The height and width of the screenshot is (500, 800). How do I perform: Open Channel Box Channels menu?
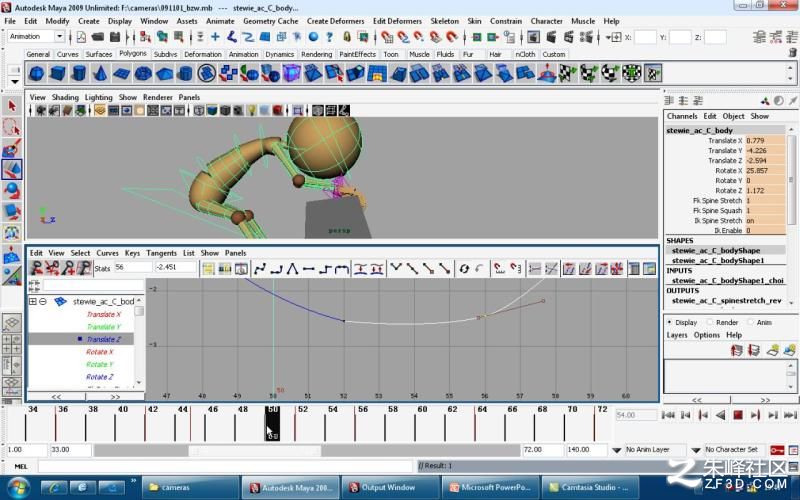[x=682, y=116]
